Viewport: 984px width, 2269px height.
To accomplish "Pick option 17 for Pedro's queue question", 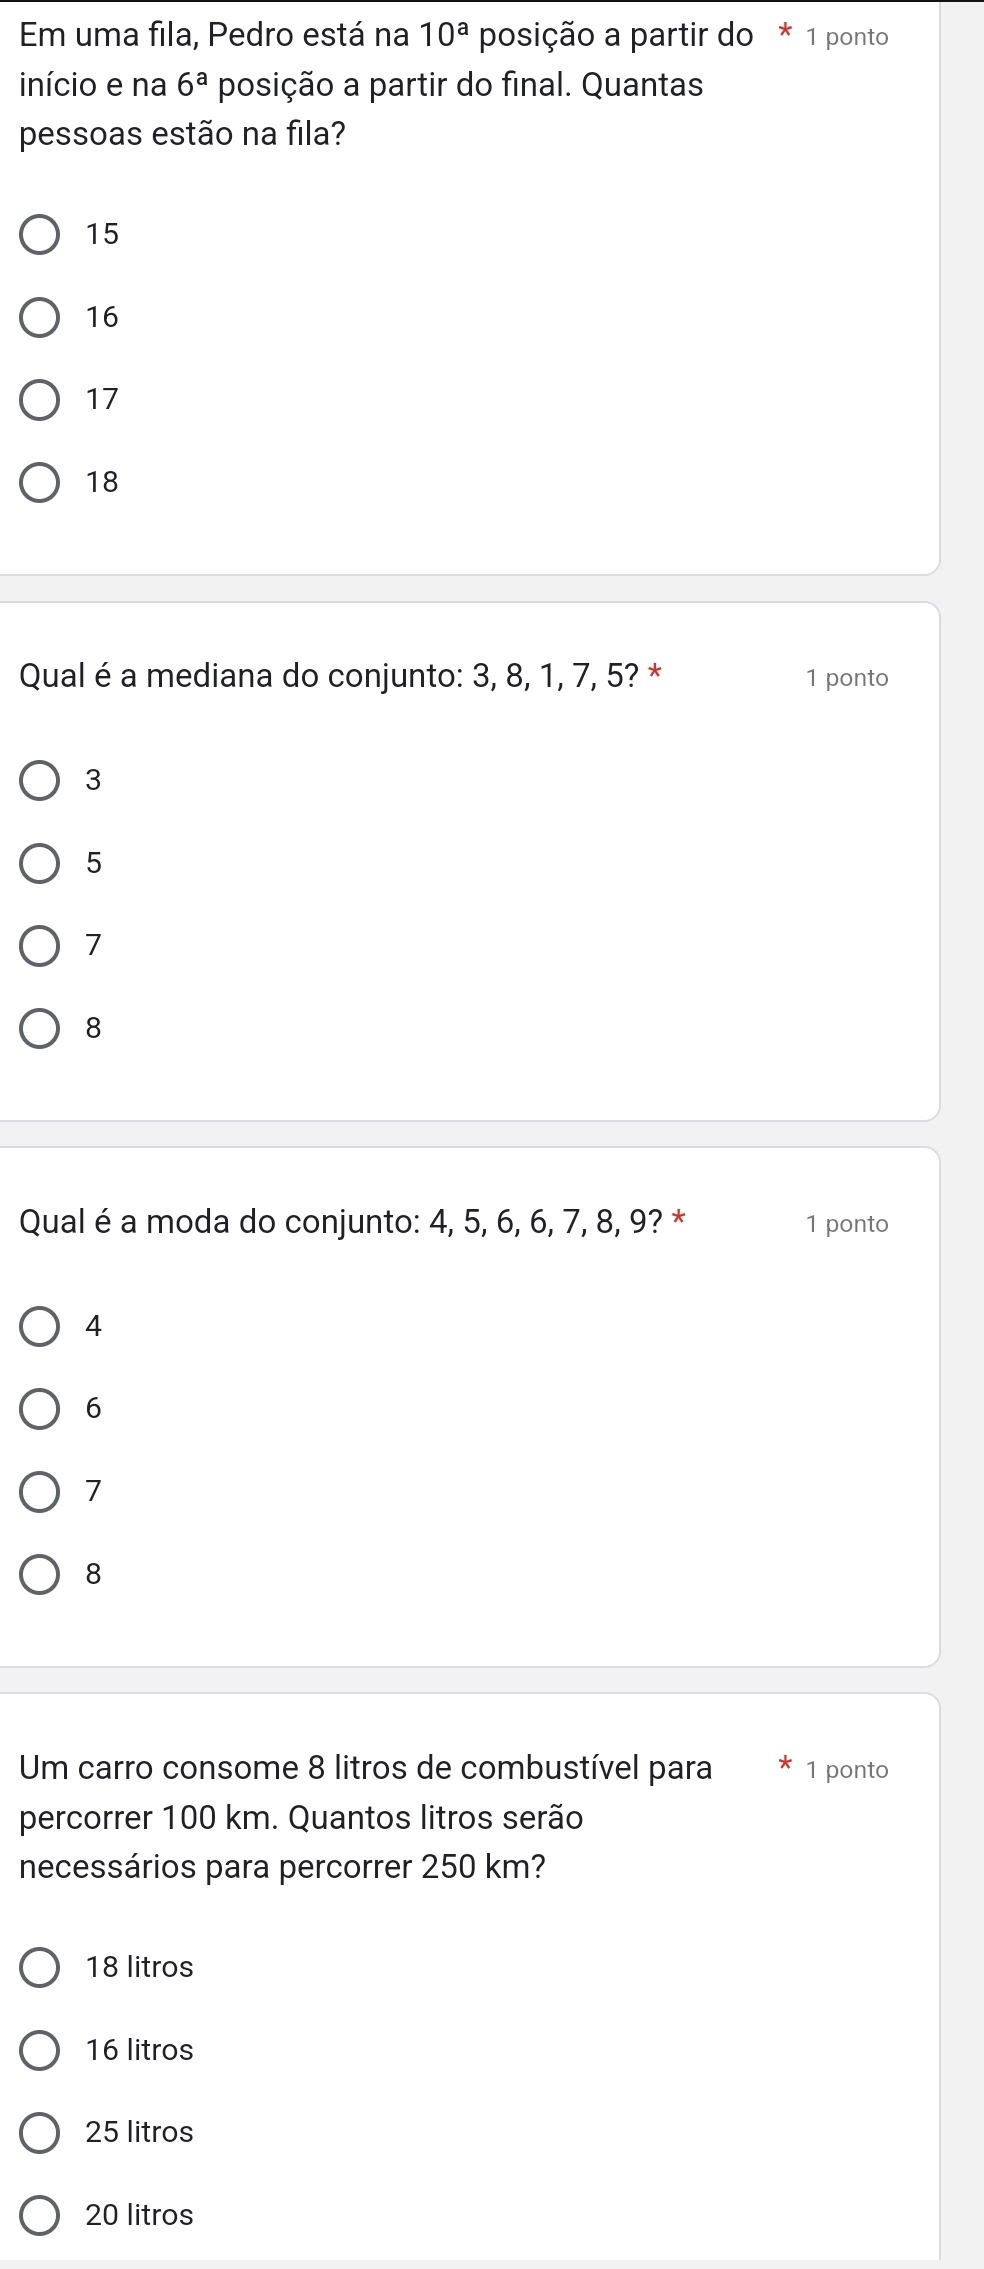I will point(40,400).
